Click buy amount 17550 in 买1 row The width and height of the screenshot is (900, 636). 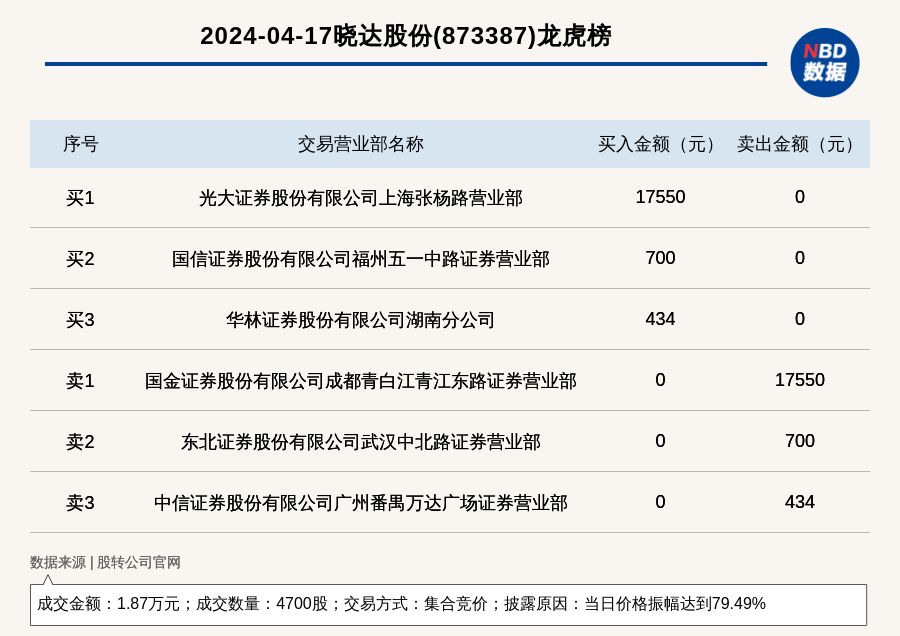(660, 197)
